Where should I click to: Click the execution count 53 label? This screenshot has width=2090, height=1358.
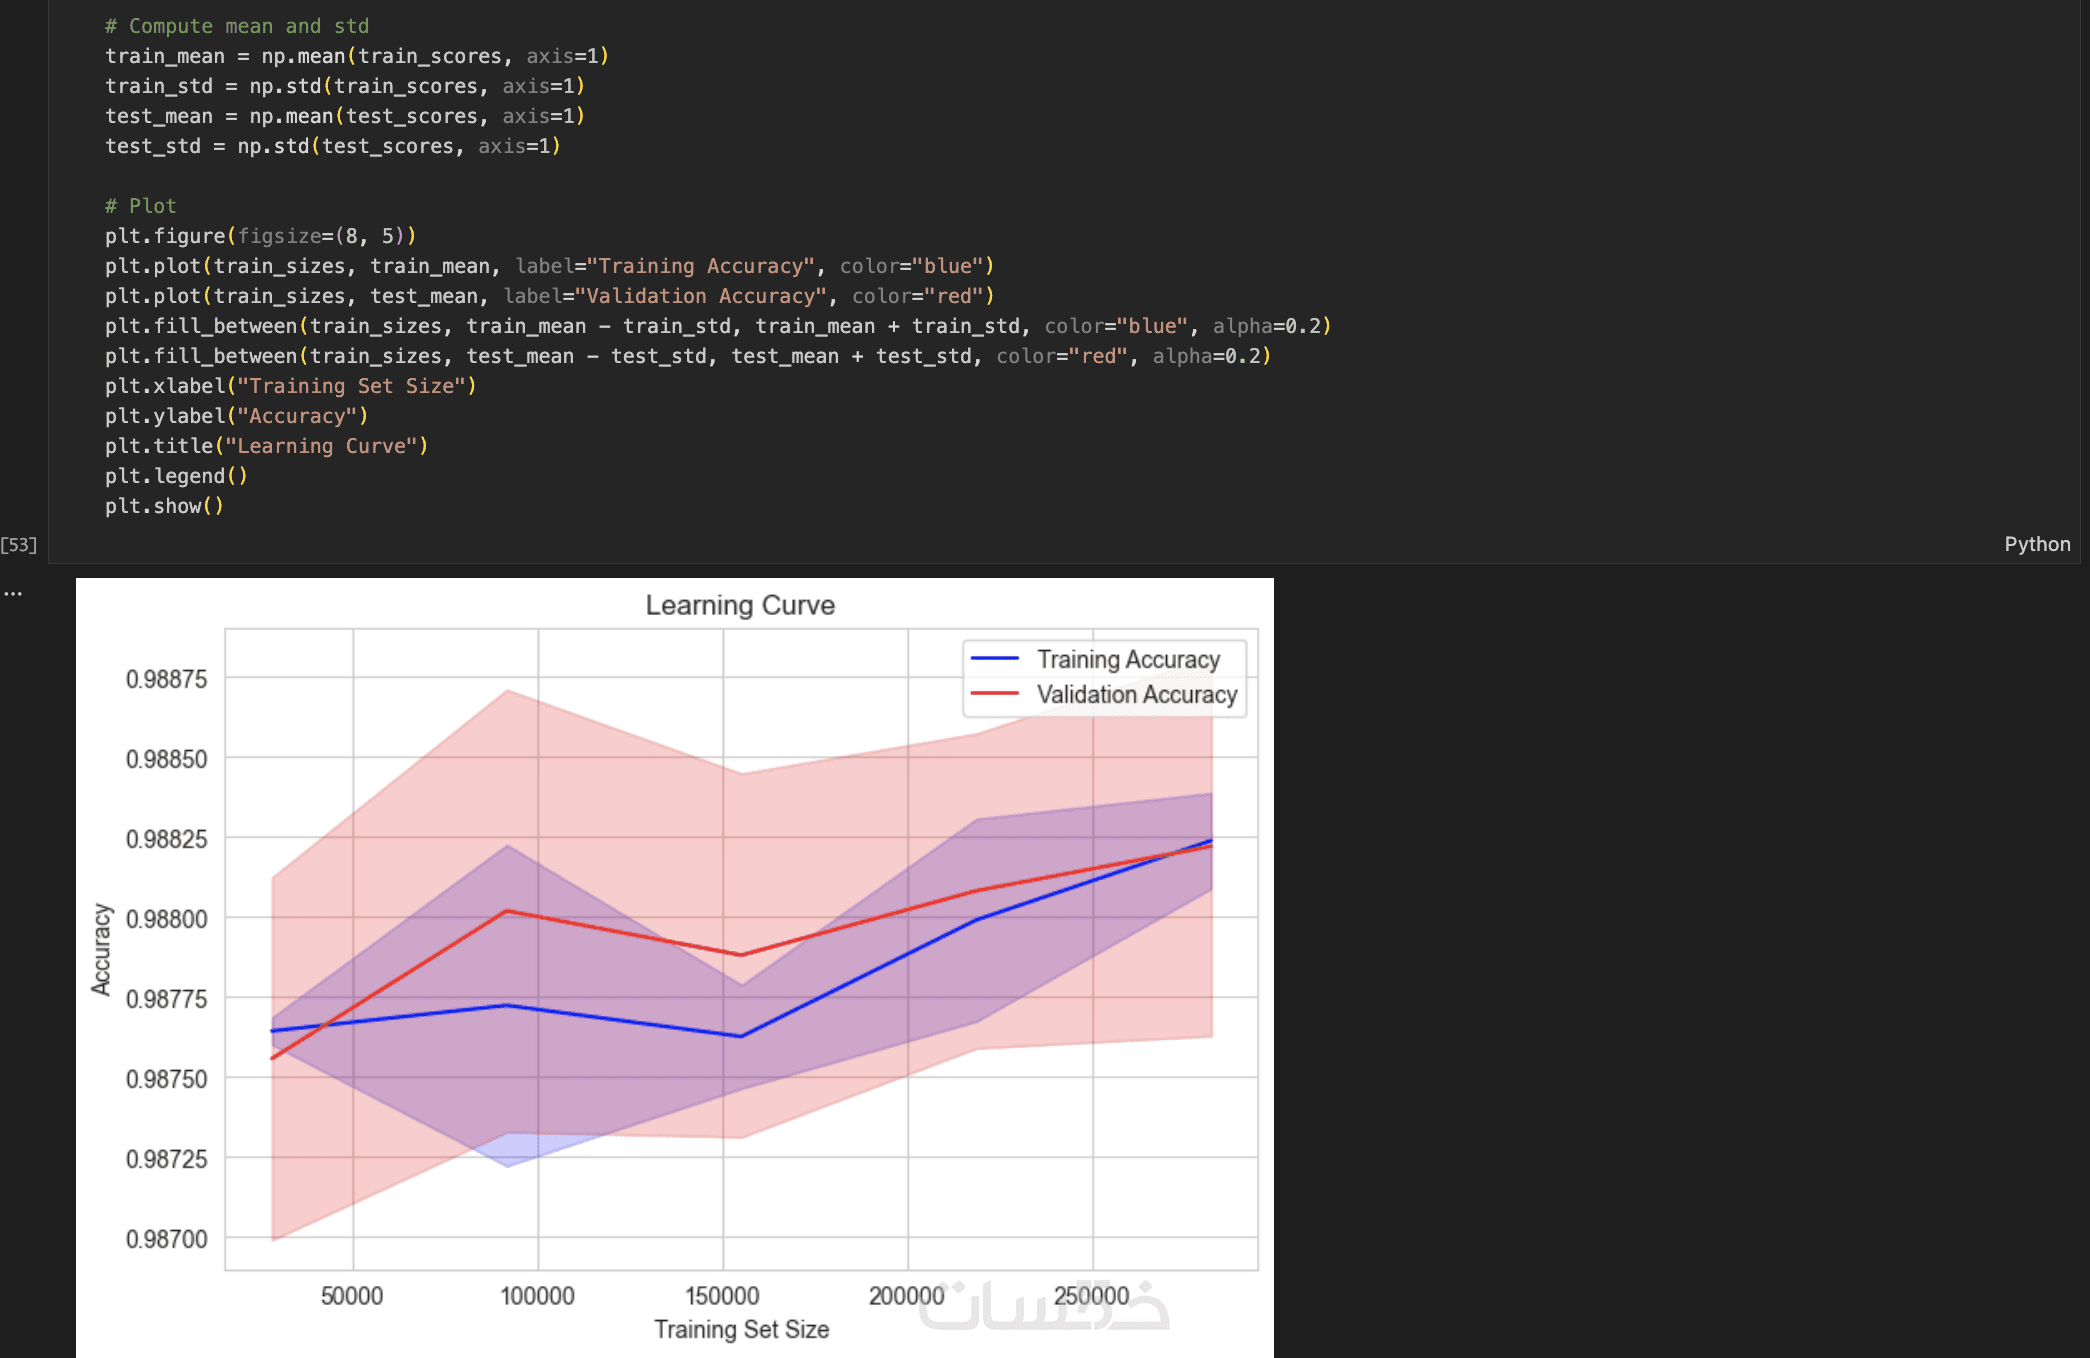pos(19,545)
